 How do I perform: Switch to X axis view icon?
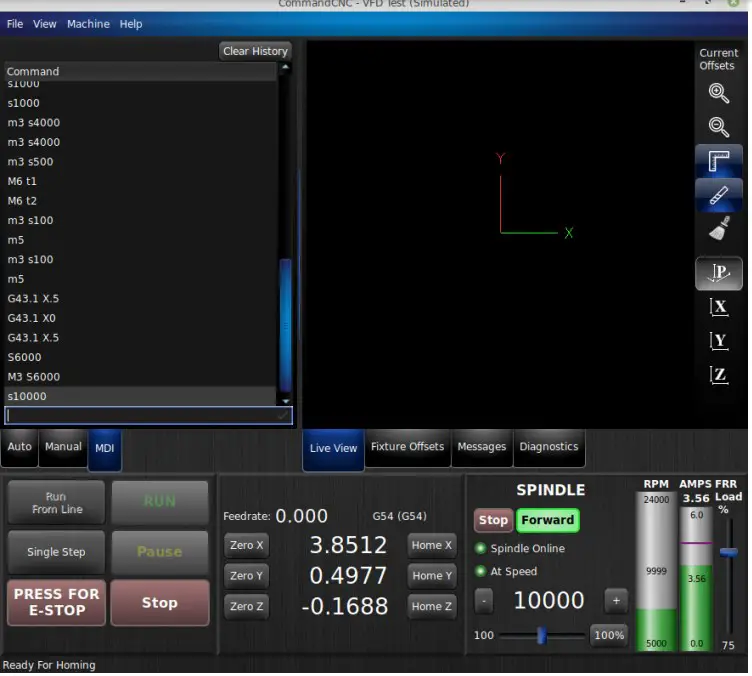coord(718,307)
